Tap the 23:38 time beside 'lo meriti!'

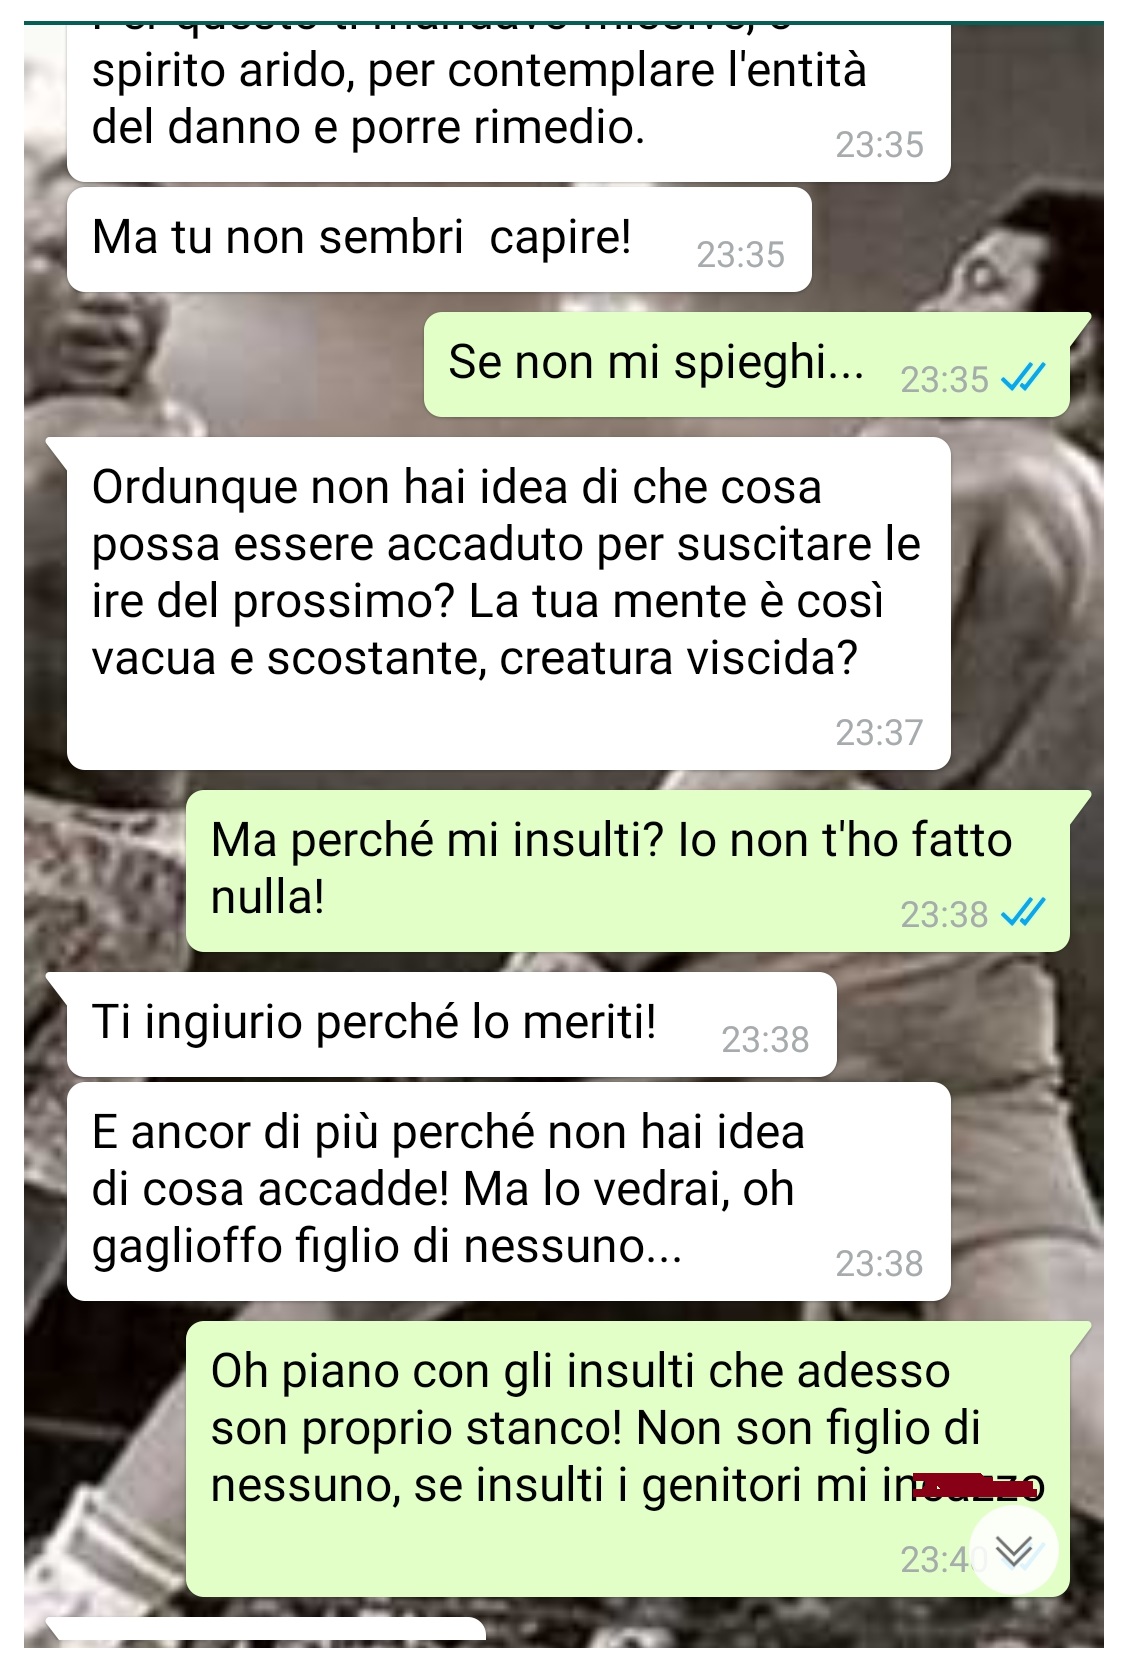765,1040
